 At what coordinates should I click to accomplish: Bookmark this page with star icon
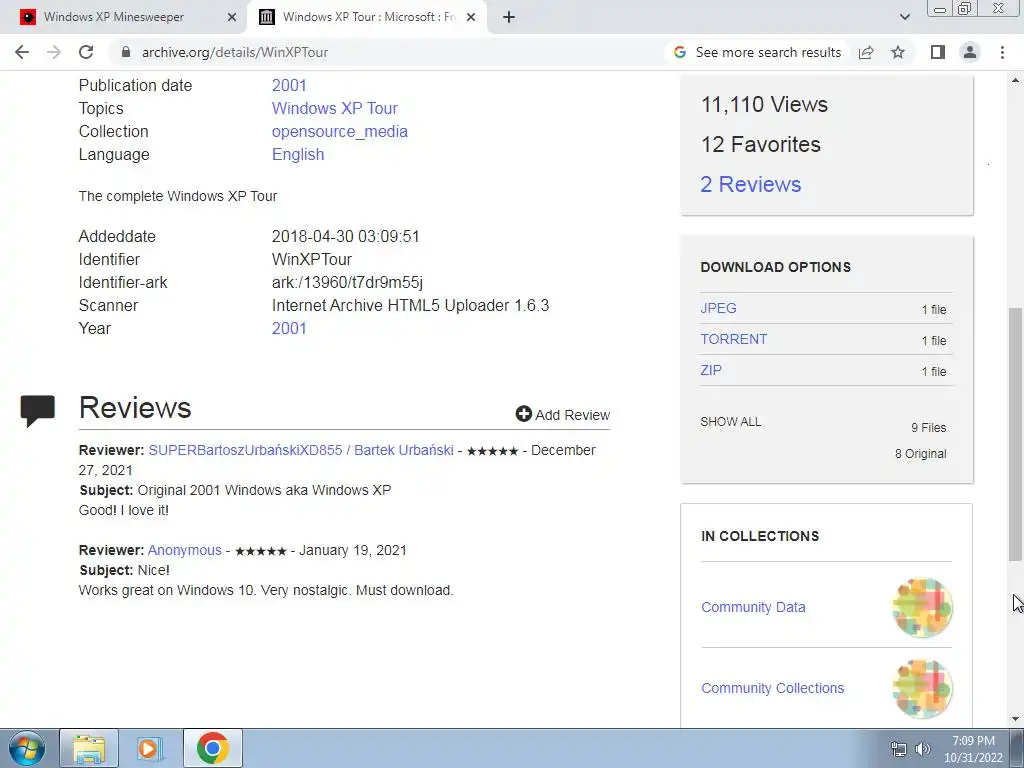(x=898, y=52)
